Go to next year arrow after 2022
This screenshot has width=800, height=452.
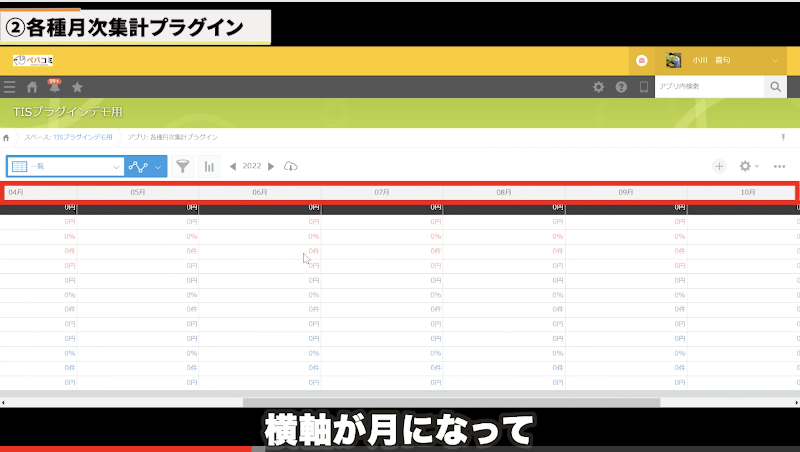[x=271, y=166]
